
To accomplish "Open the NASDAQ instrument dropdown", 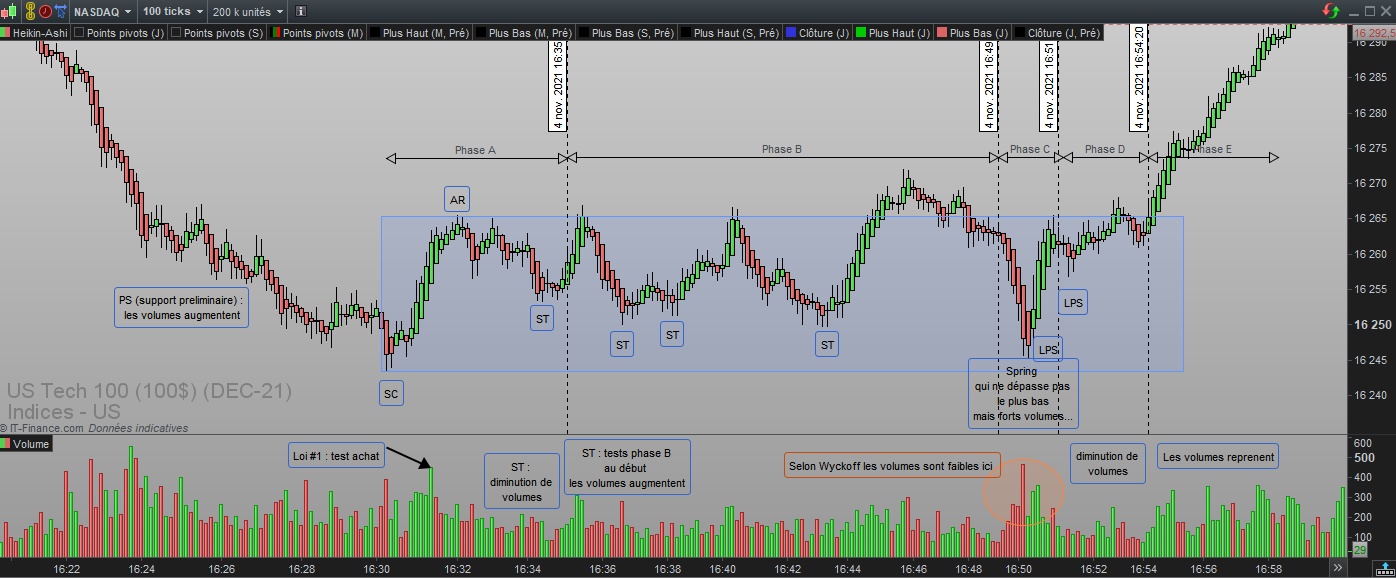I will [102, 12].
